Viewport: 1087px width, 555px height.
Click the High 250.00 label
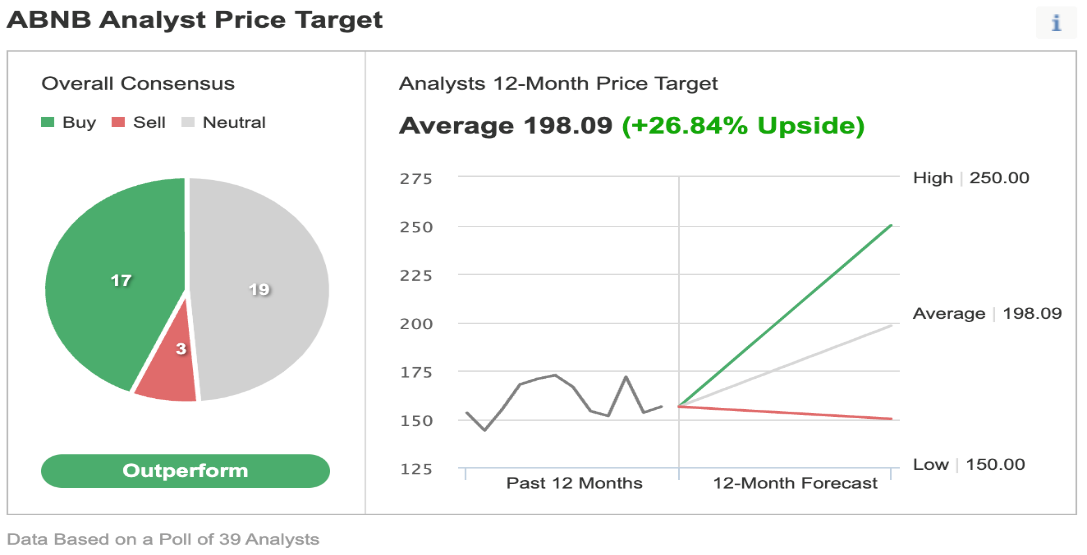(971, 178)
